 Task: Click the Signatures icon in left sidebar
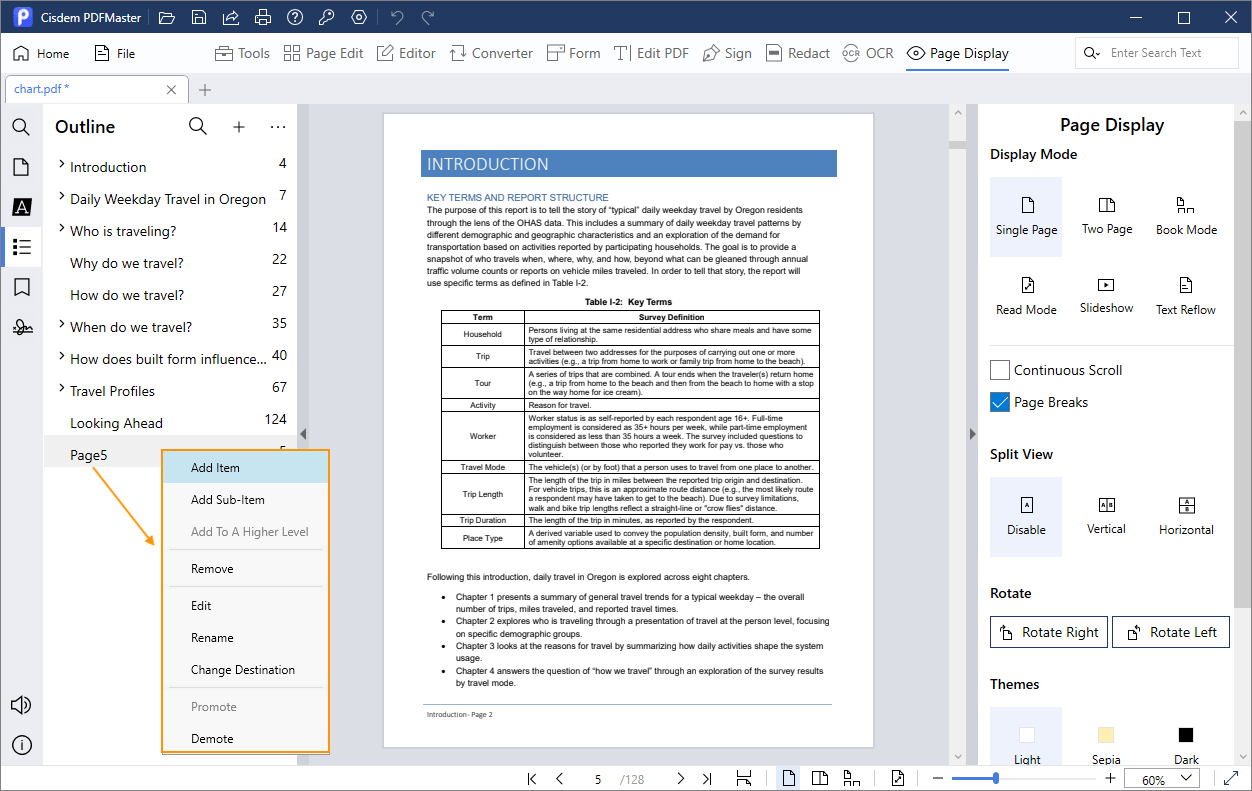(x=21, y=327)
